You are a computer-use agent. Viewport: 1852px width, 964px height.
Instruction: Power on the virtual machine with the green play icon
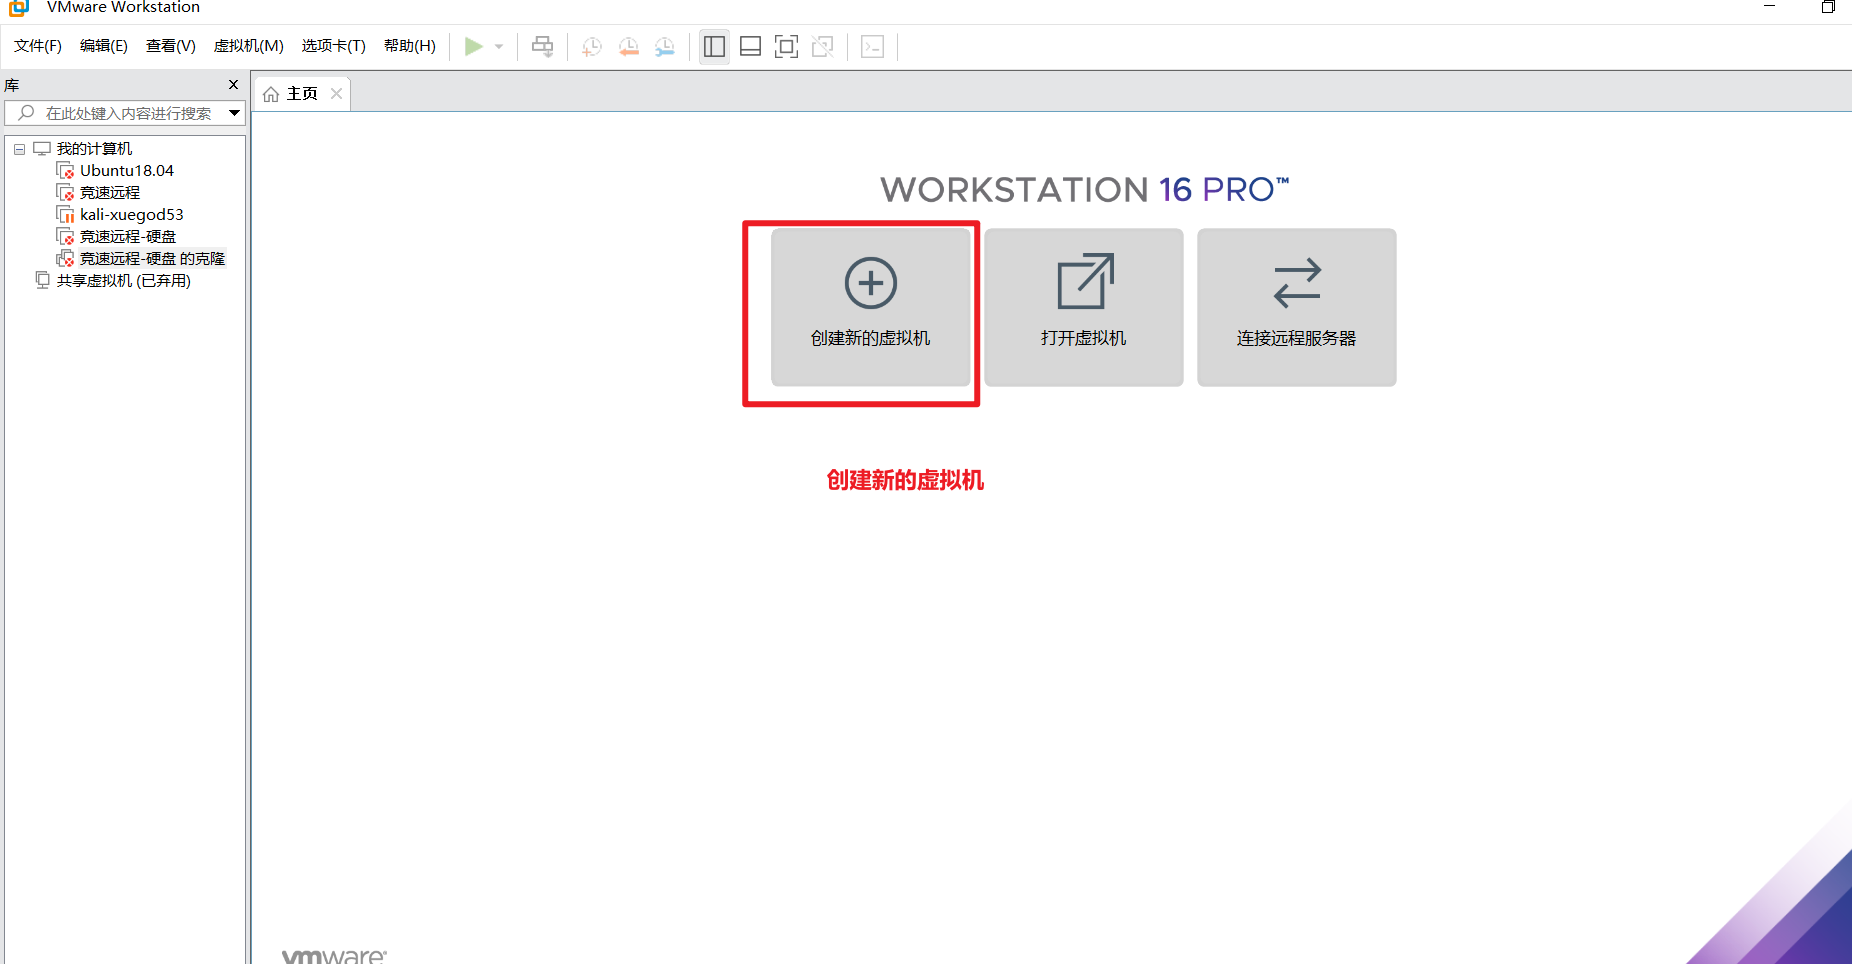(474, 46)
